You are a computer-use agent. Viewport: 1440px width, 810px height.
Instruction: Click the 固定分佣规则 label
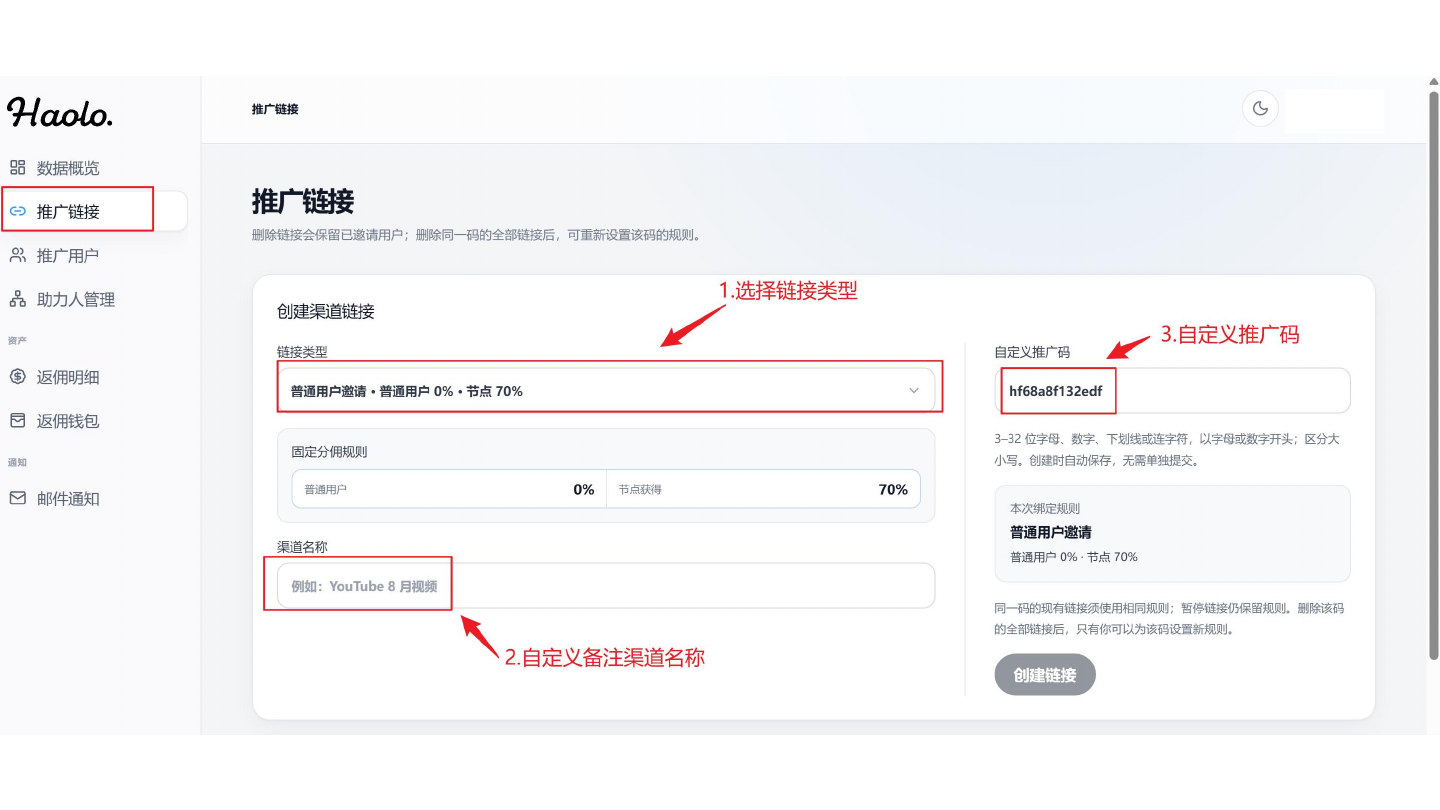330,452
